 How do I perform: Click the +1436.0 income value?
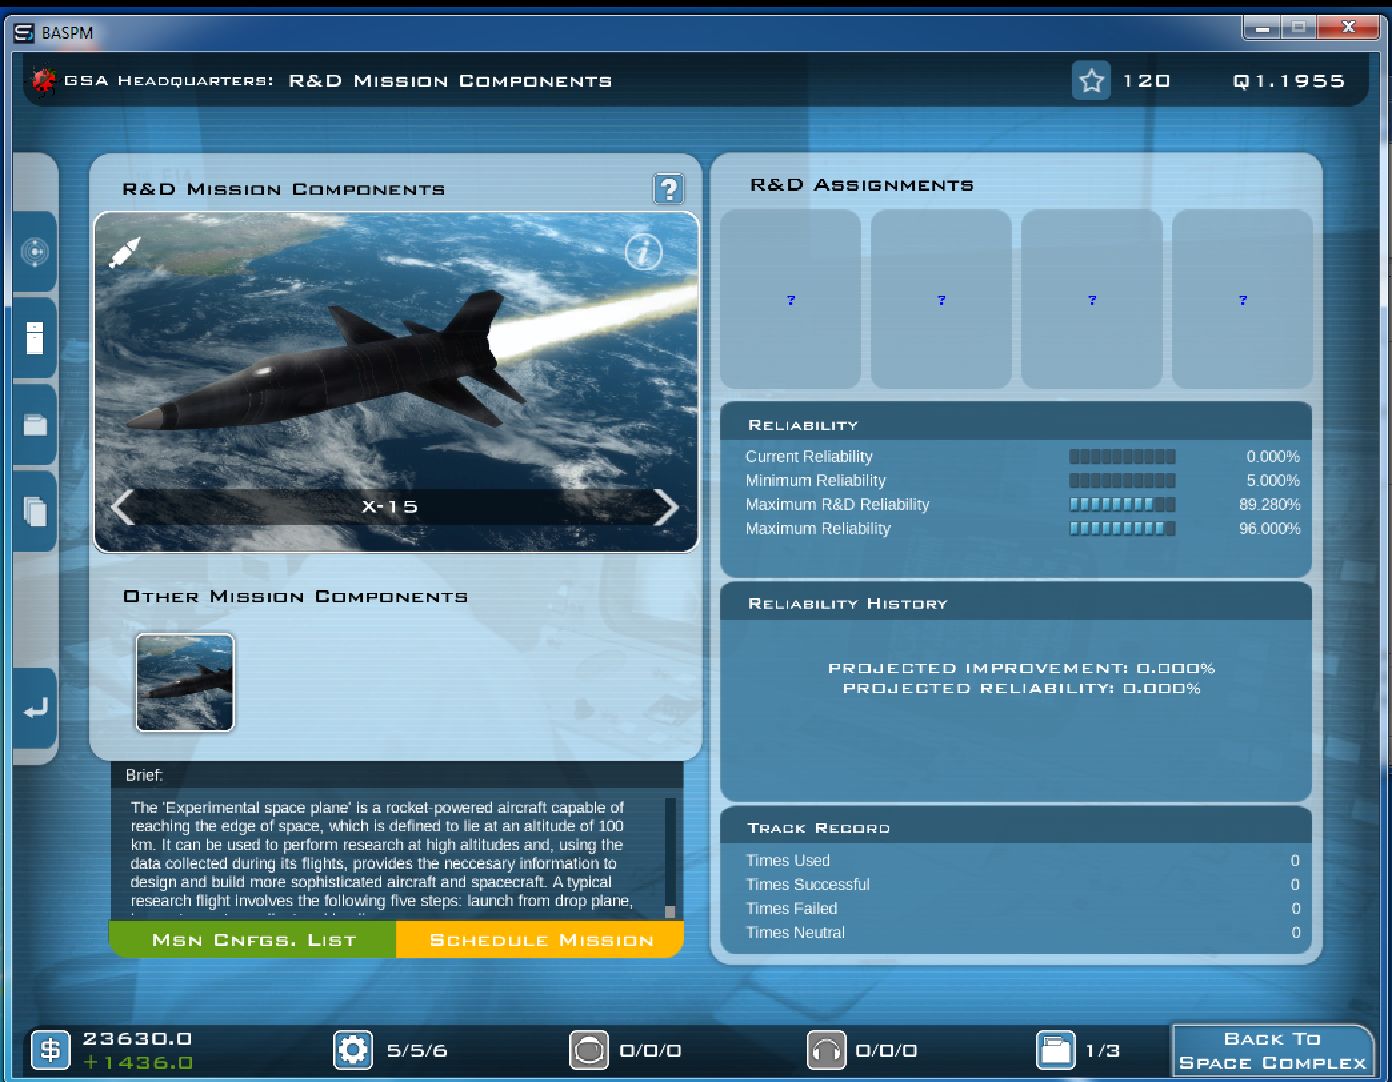pyautogui.click(x=137, y=1063)
